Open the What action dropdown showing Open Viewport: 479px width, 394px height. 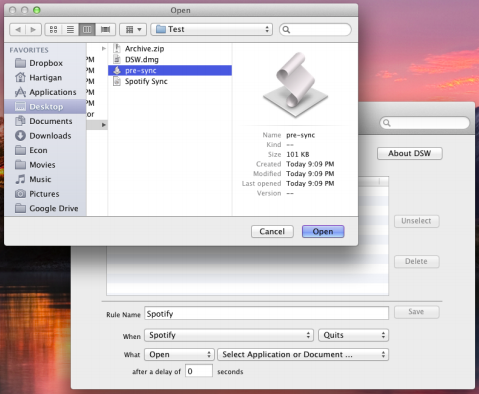click(179, 355)
